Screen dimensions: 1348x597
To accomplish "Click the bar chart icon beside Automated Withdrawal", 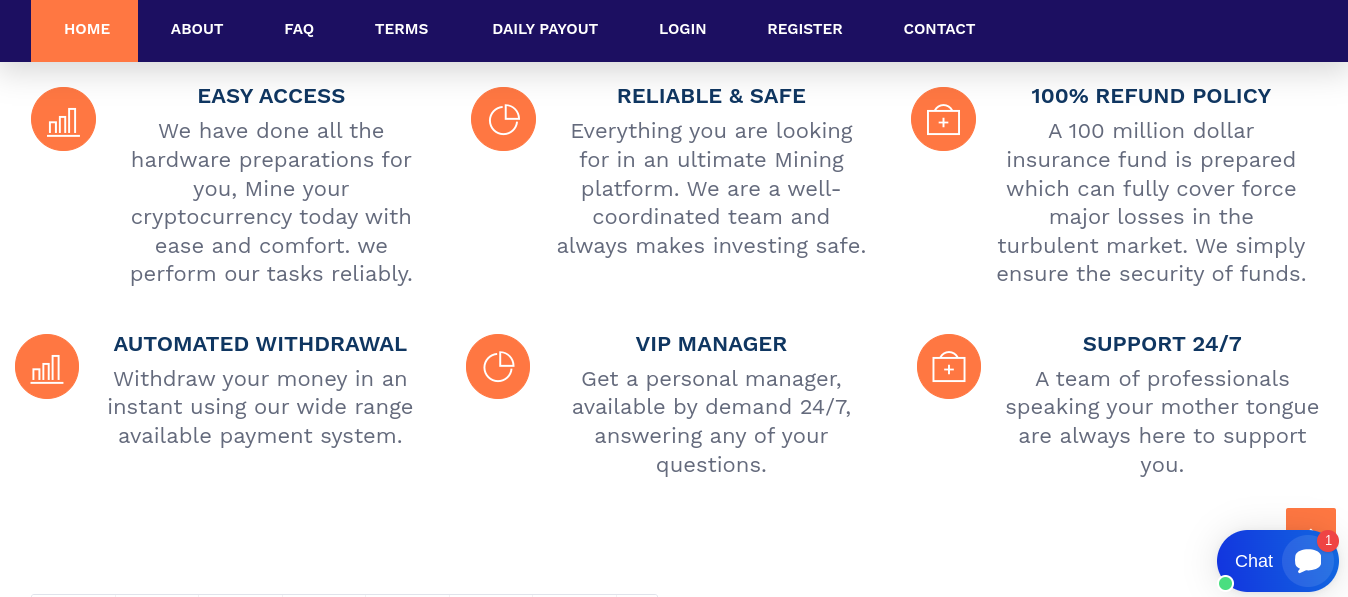I will tap(47, 367).
